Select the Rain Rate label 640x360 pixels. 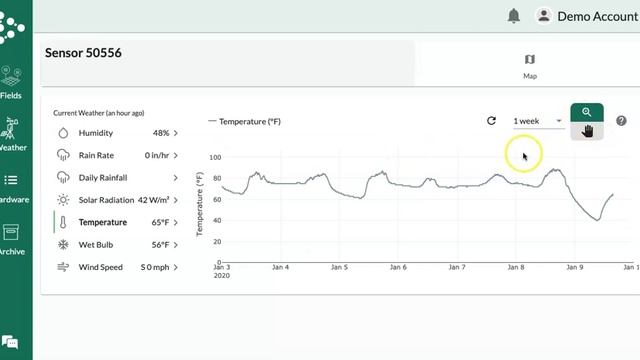tap(96, 156)
